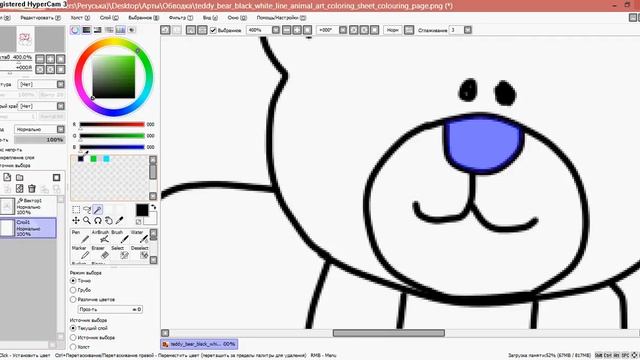Choose the AirBrush tool
The height and width of the screenshot is (360, 640).
101,236
